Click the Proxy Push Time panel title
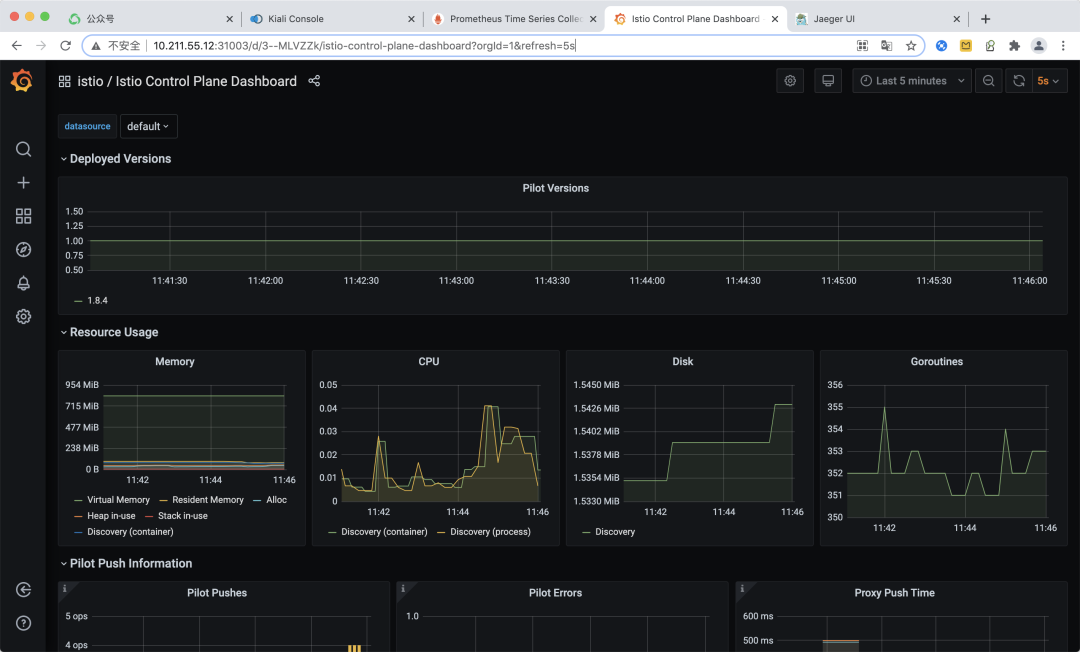The width and height of the screenshot is (1080, 652). pyautogui.click(x=894, y=593)
